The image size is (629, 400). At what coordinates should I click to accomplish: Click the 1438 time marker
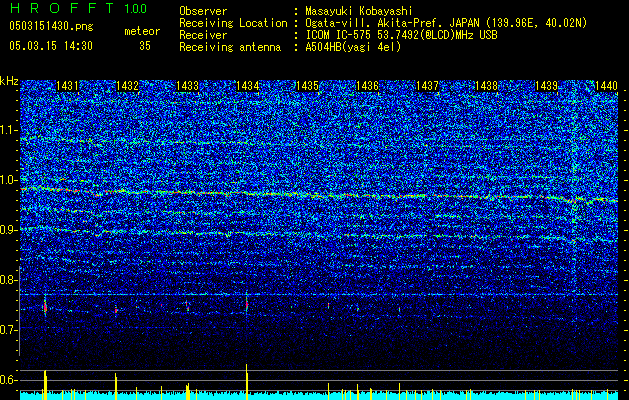pos(487,86)
